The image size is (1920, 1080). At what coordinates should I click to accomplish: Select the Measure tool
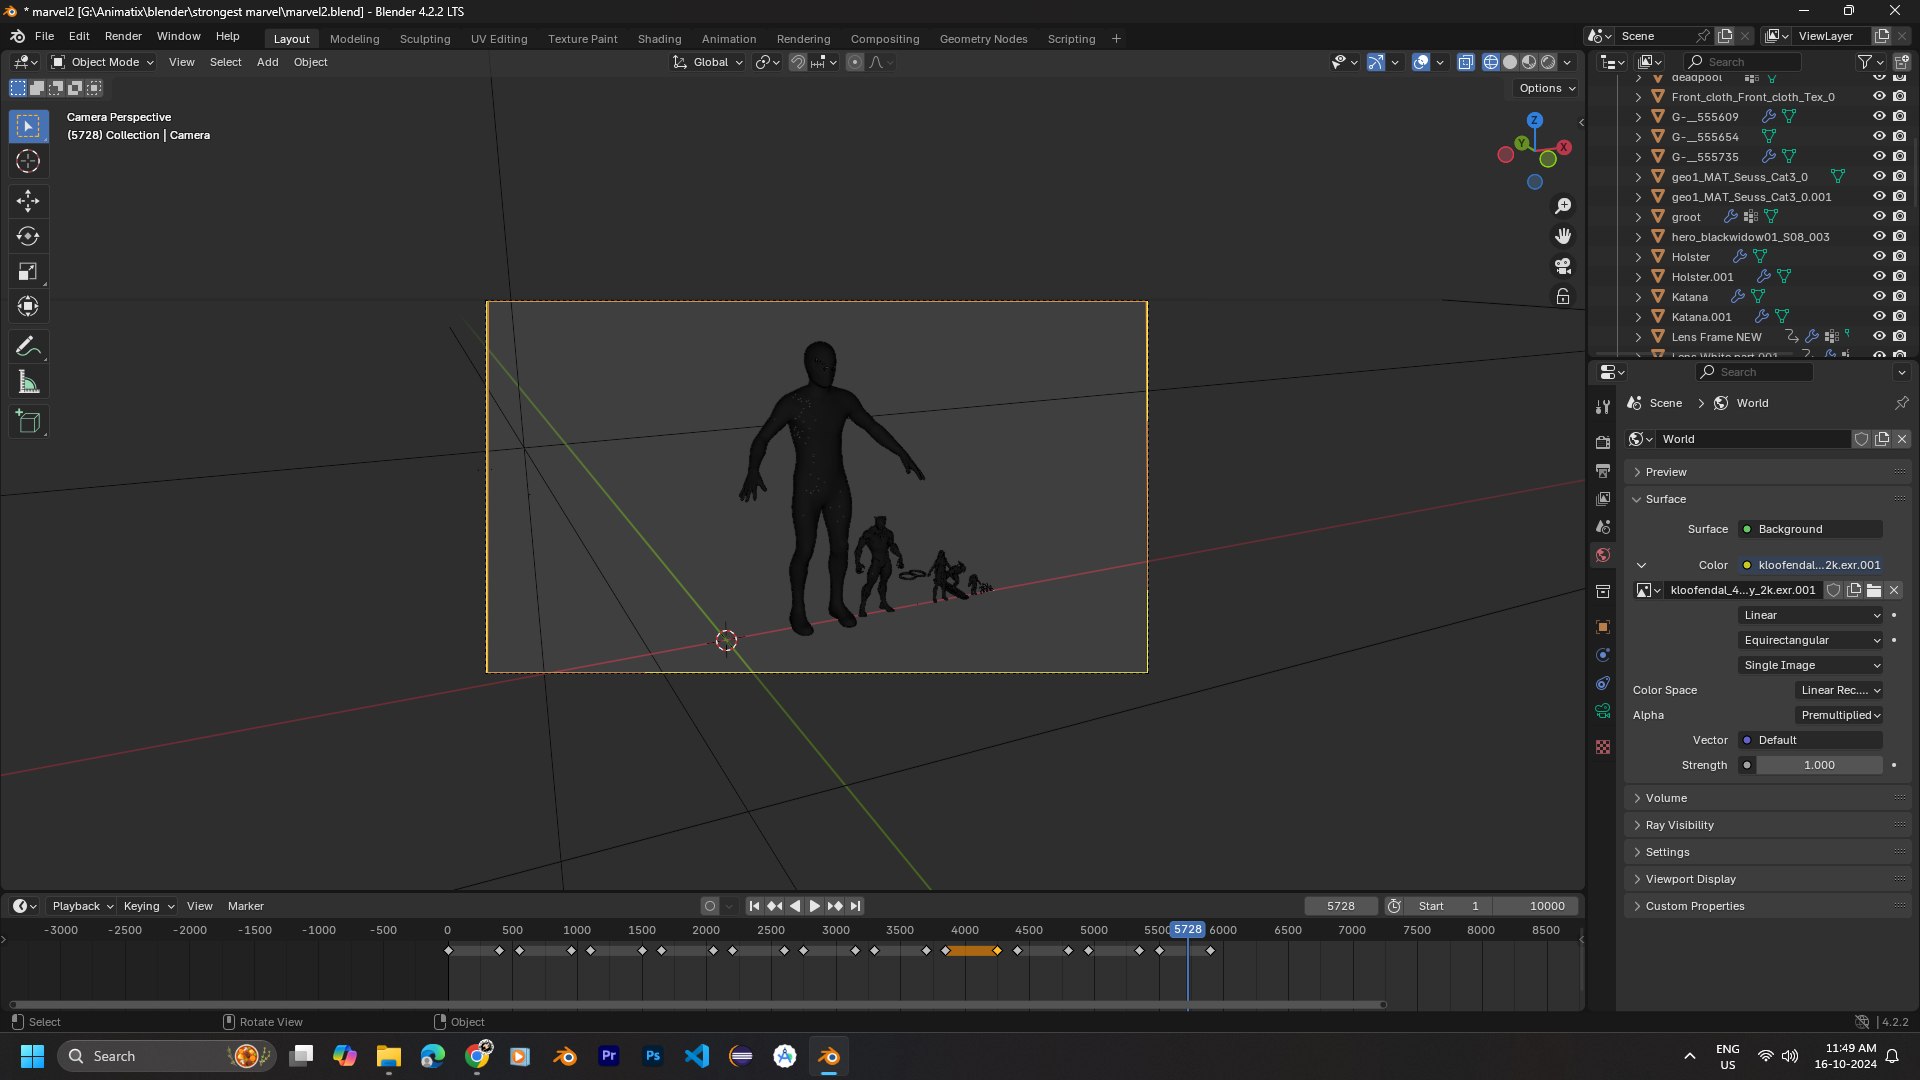click(28, 382)
